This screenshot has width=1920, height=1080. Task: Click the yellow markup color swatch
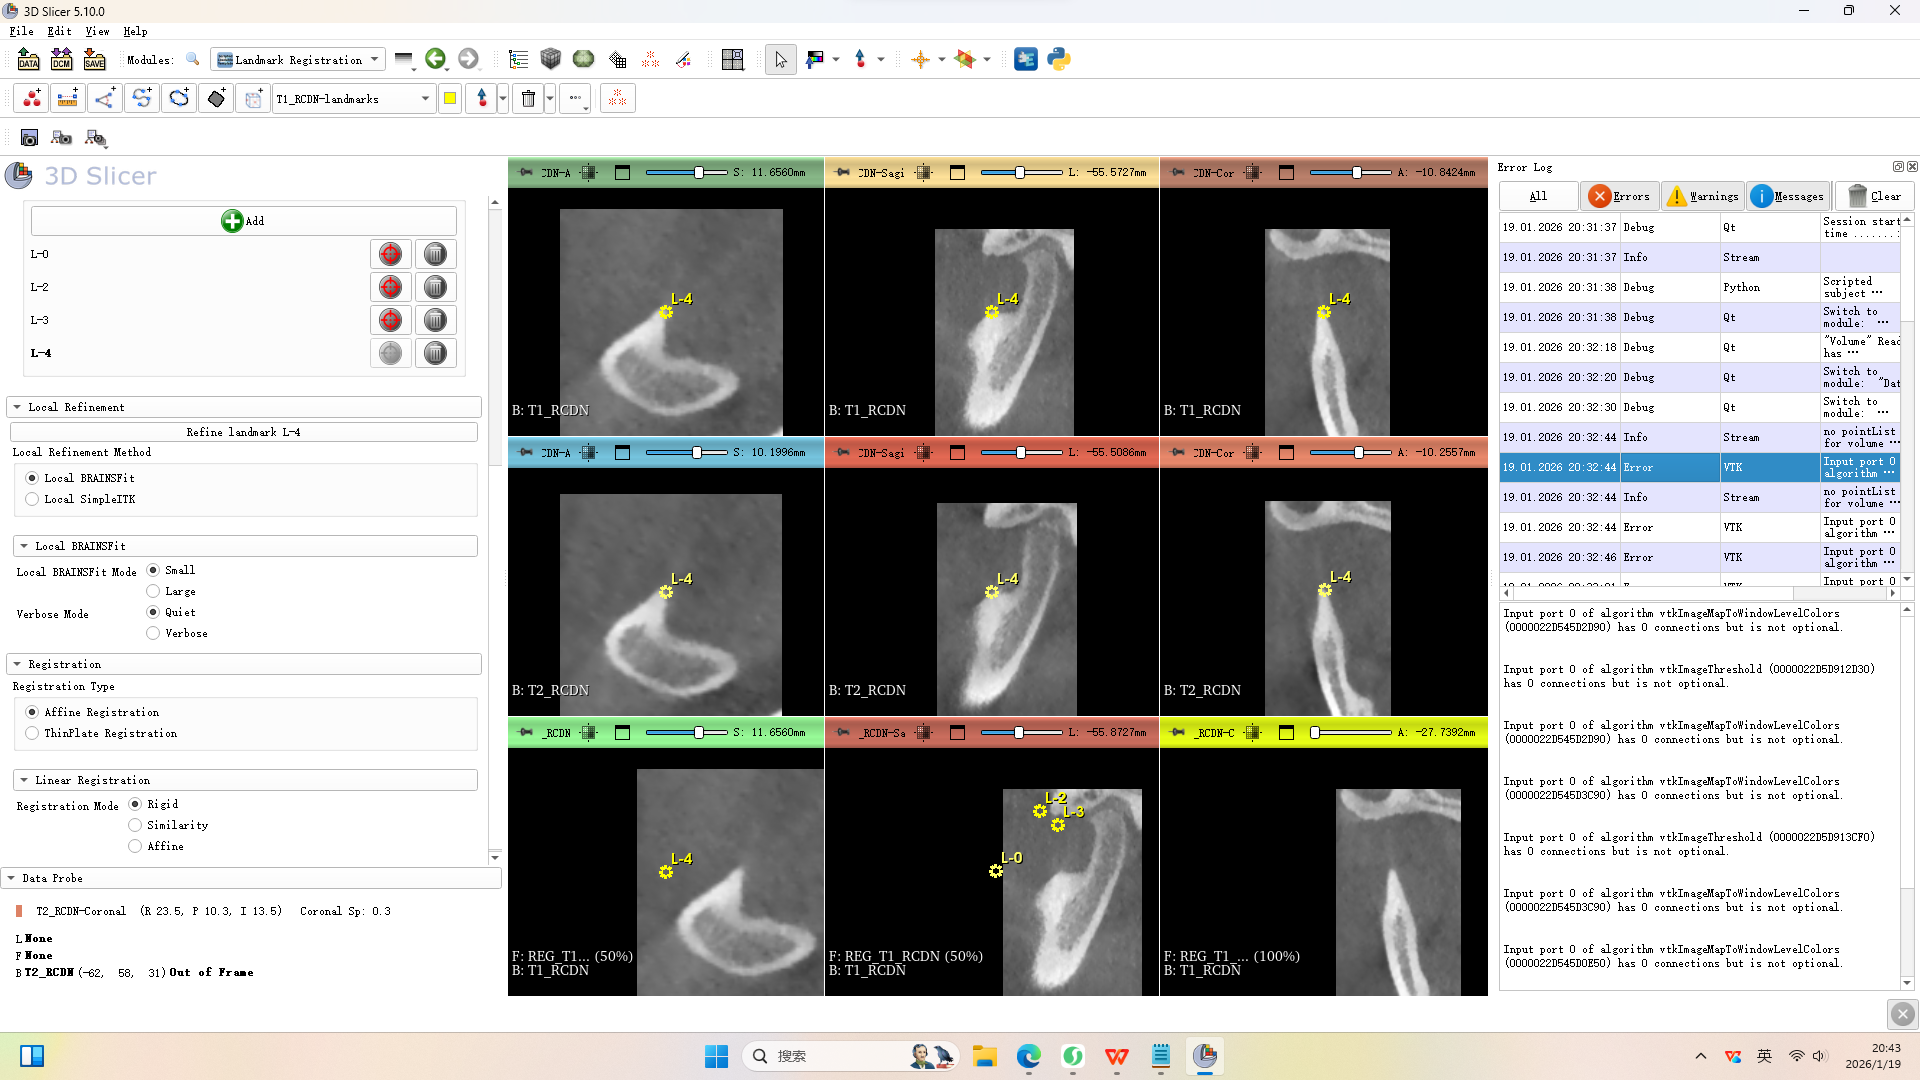450,99
